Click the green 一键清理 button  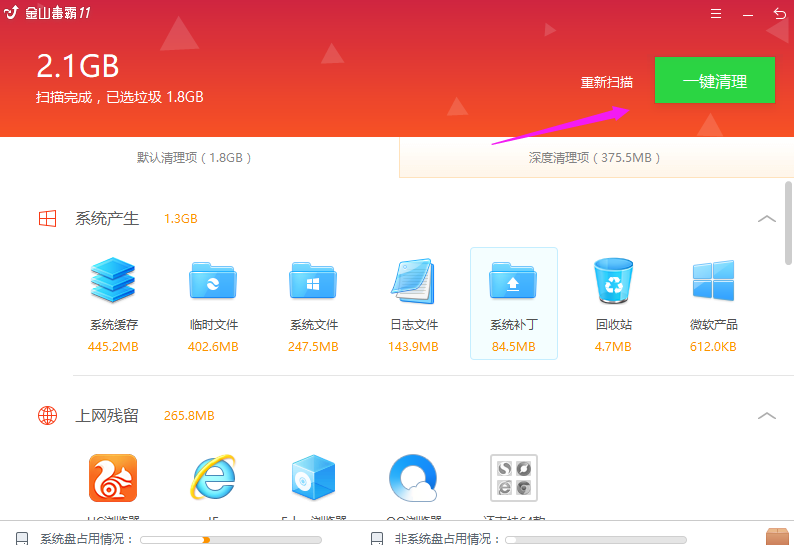click(x=714, y=81)
